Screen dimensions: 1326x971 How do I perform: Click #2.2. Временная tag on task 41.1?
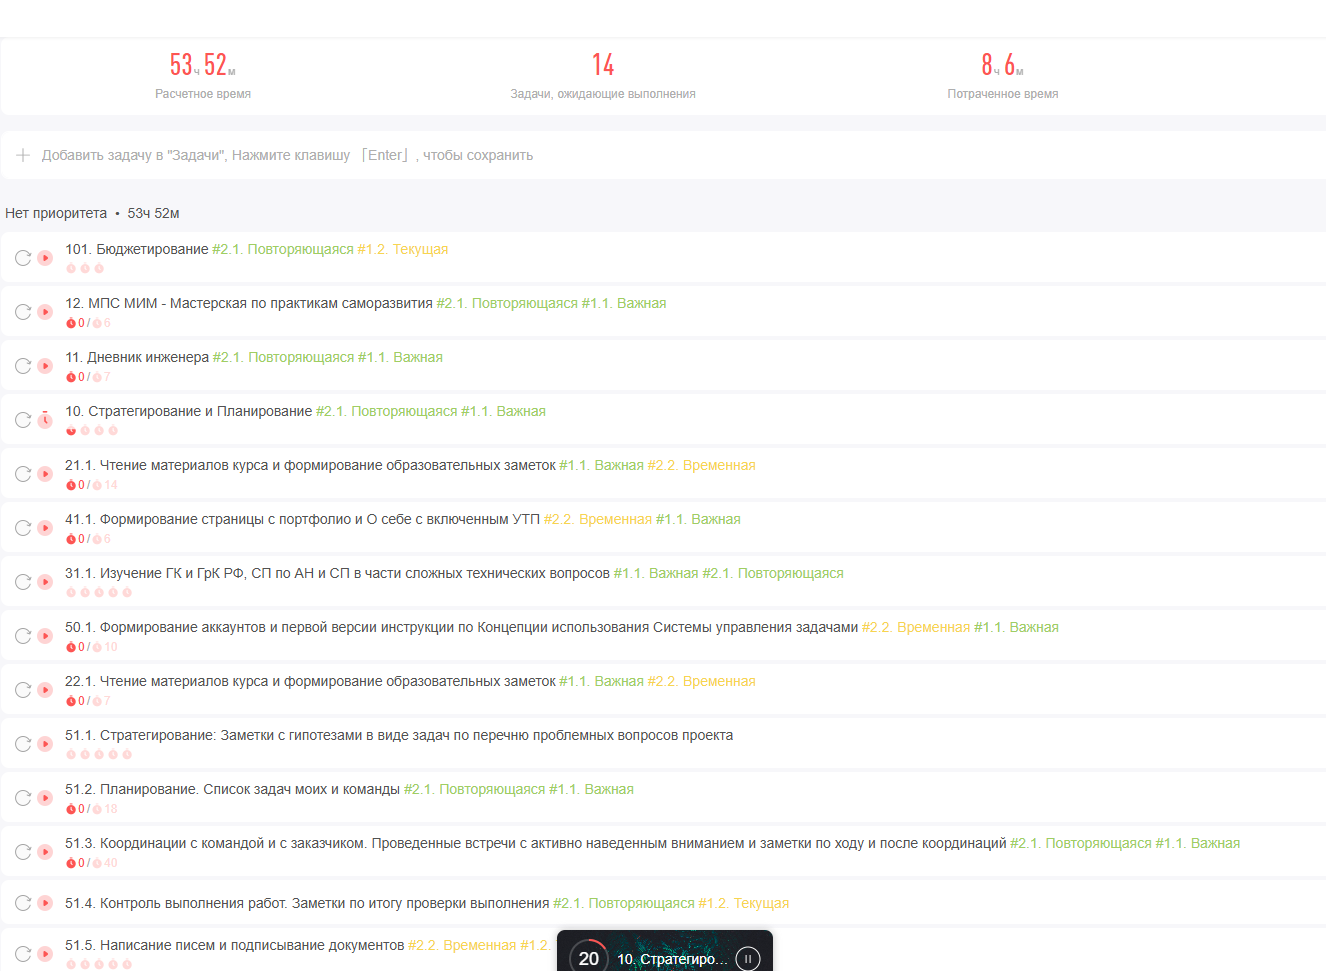[x=598, y=519]
